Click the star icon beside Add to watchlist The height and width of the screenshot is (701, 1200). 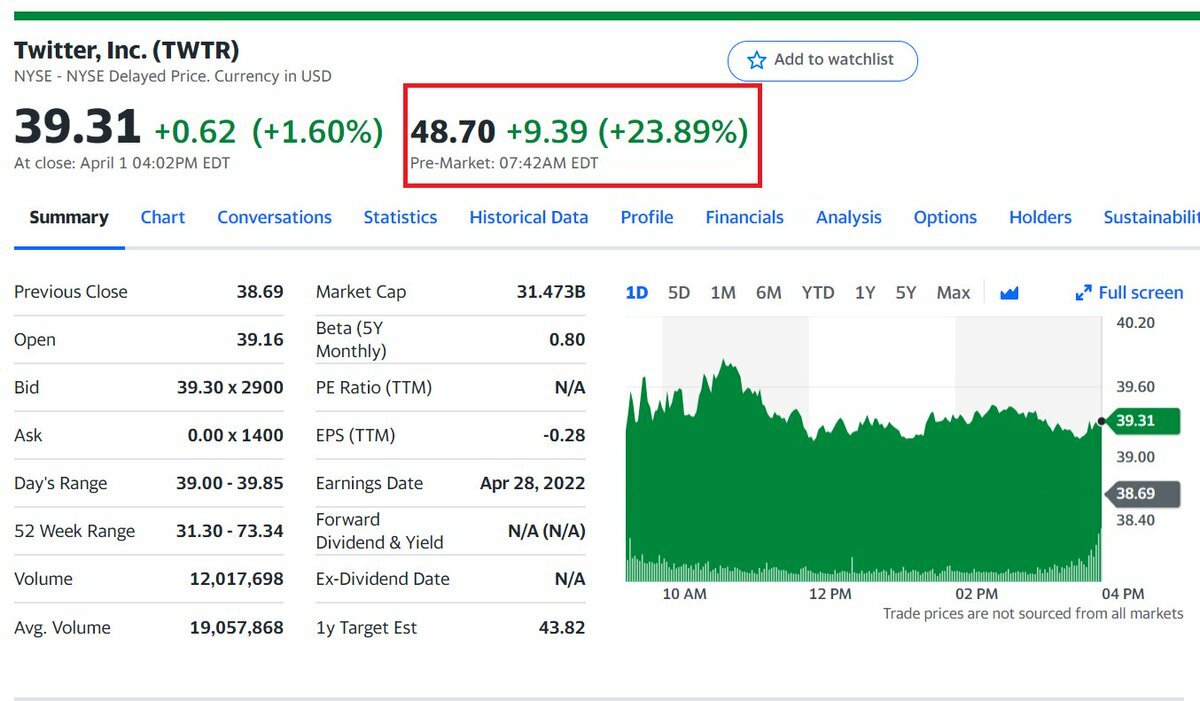[x=756, y=60]
